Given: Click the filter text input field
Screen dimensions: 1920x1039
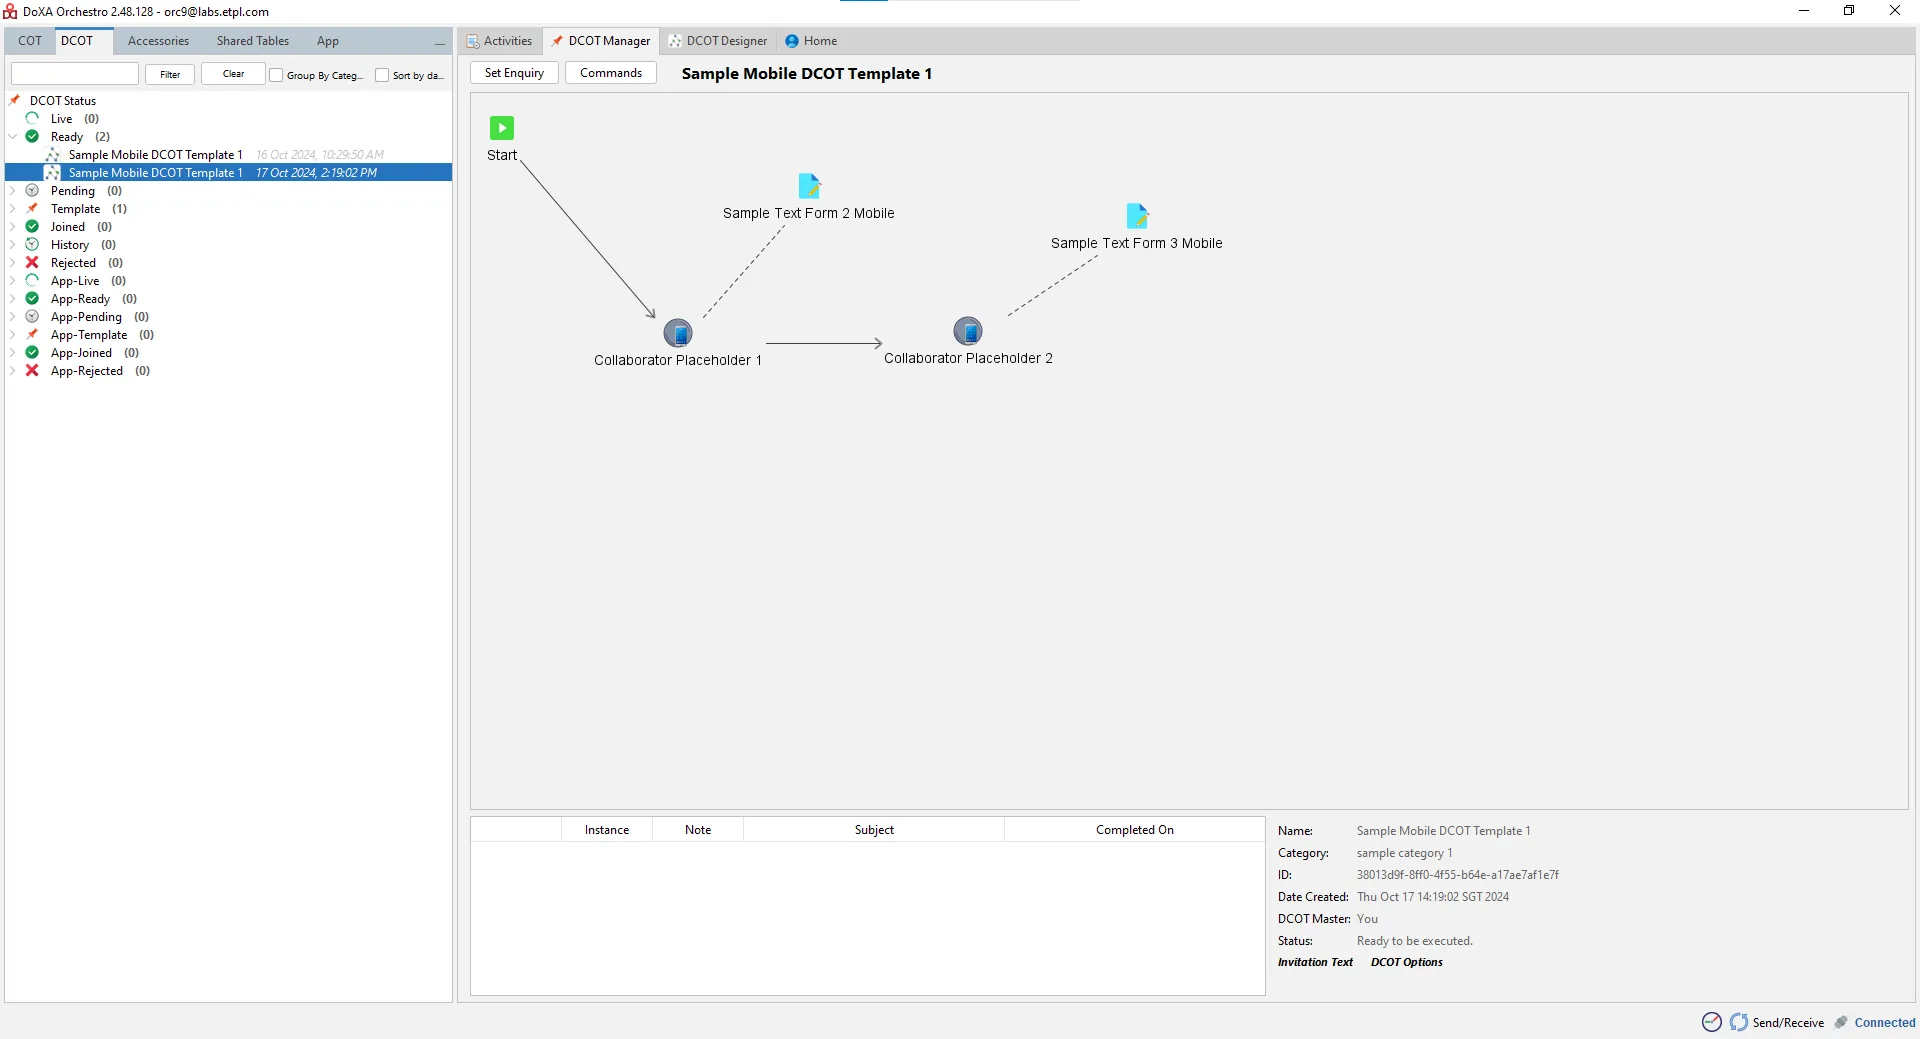Looking at the screenshot, I should [75, 74].
